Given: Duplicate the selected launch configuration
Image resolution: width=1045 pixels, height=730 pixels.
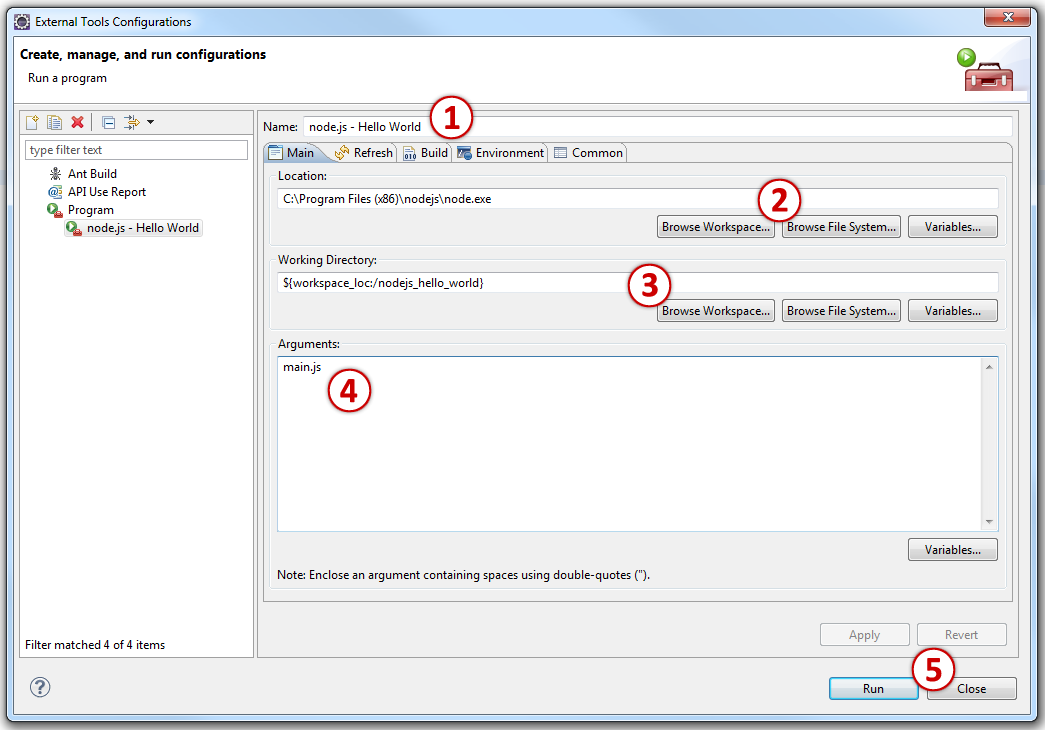Looking at the screenshot, I should tap(54, 122).
